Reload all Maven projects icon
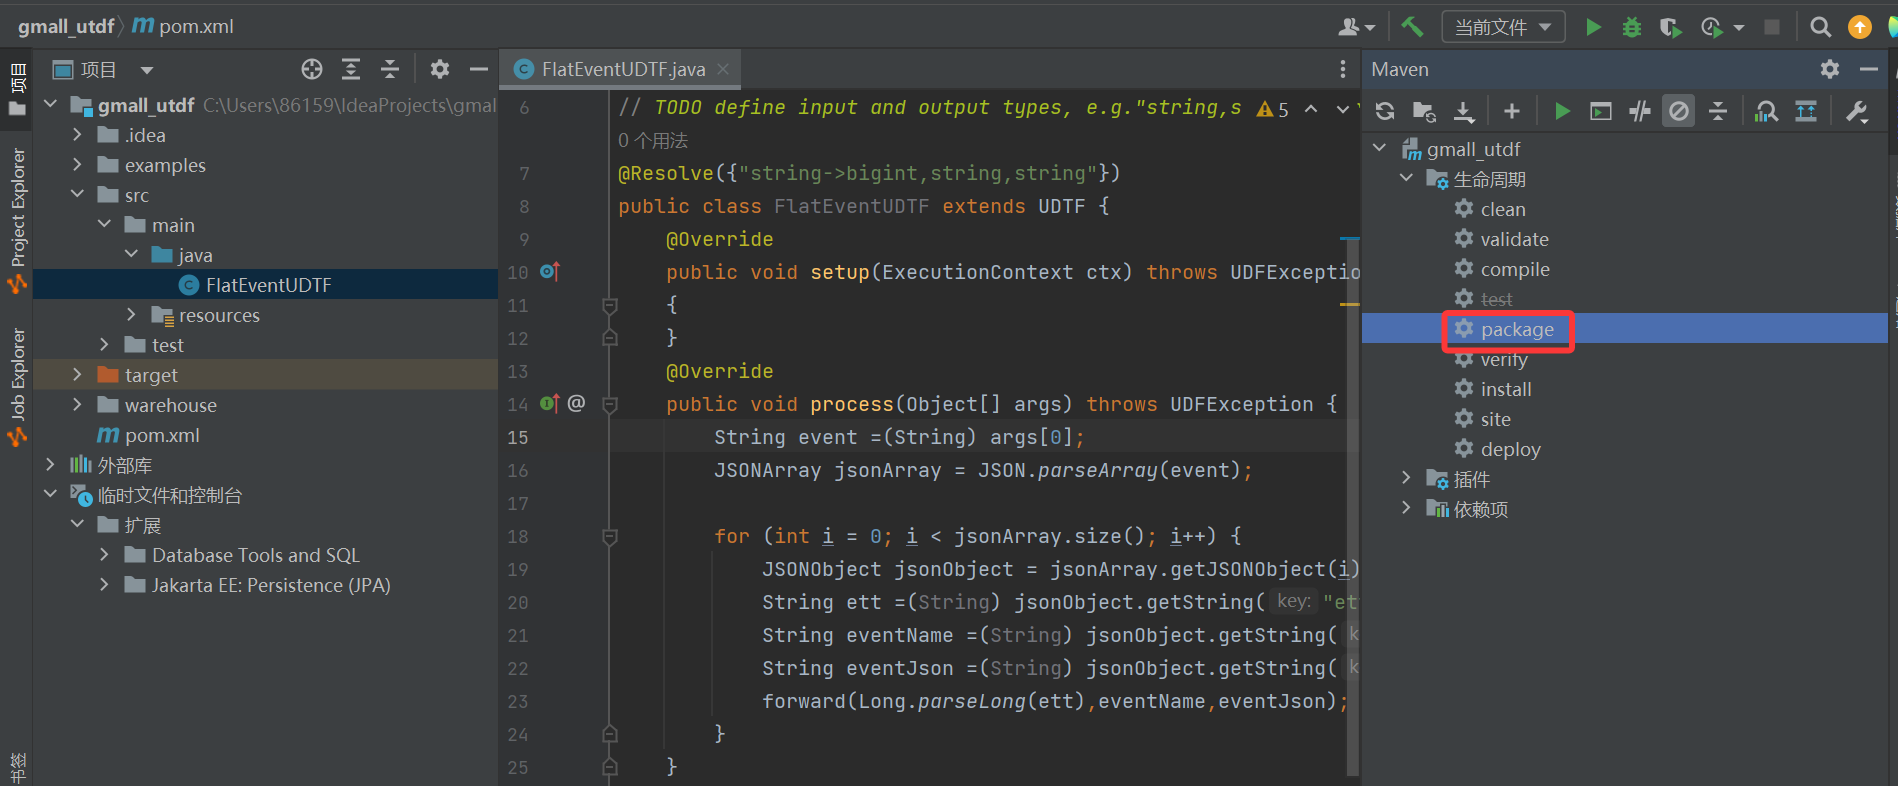The height and width of the screenshot is (786, 1898). [1385, 111]
